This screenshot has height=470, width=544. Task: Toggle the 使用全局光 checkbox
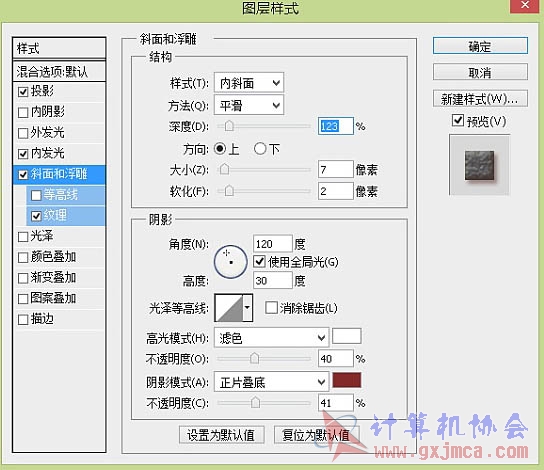click(259, 262)
